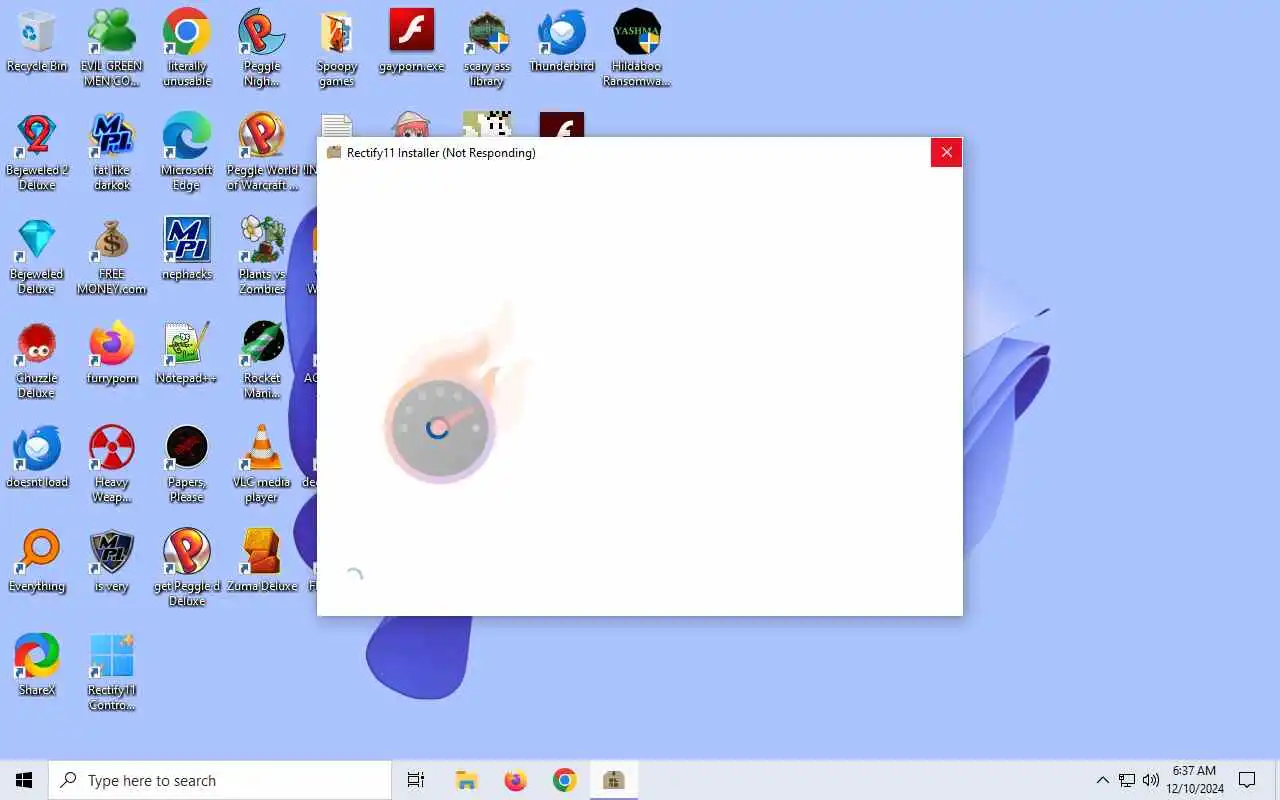
Task: Select the Rectify11 Control desktop shortcut
Action: (x=112, y=672)
